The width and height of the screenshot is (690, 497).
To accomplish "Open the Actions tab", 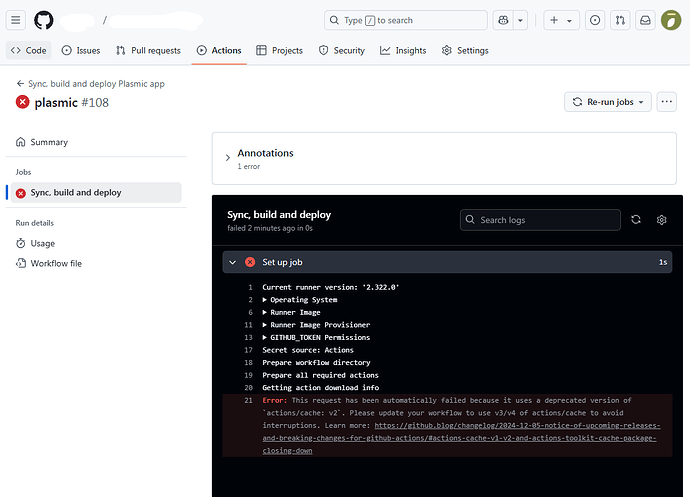I will coord(219,51).
